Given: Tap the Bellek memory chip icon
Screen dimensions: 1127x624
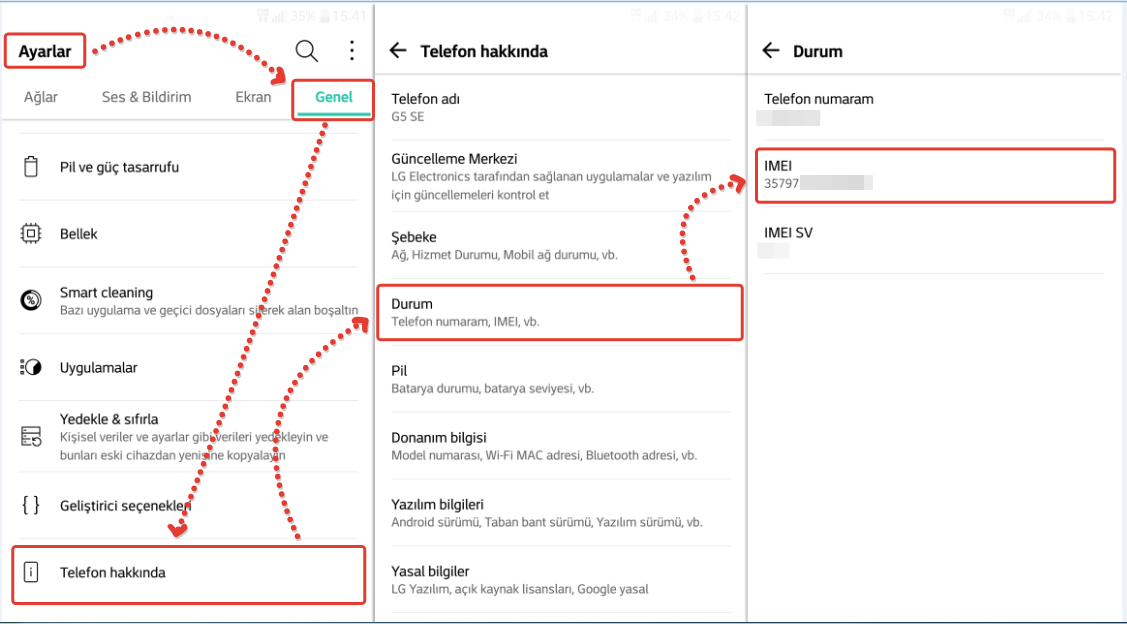Looking at the screenshot, I should 31,234.
